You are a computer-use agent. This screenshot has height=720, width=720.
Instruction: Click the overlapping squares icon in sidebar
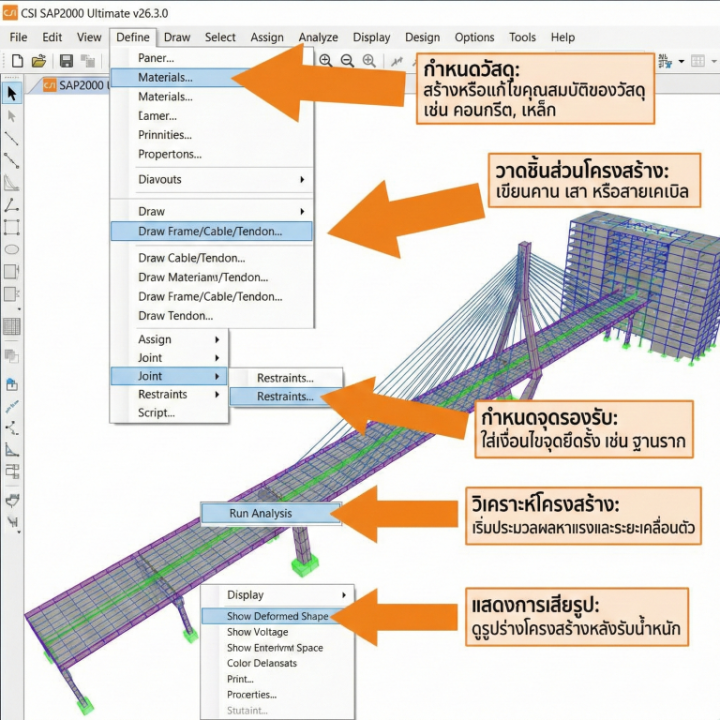[11, 355]
